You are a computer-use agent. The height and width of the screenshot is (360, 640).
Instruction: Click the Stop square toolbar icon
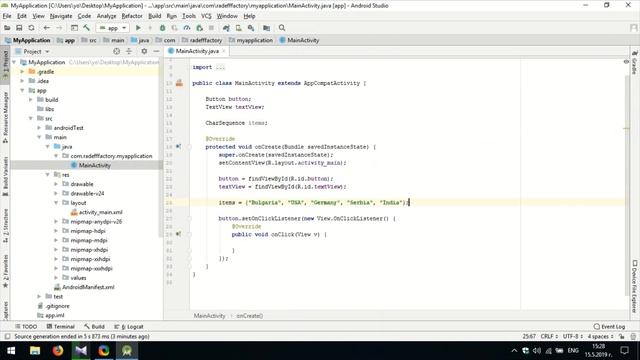point(211,28)
